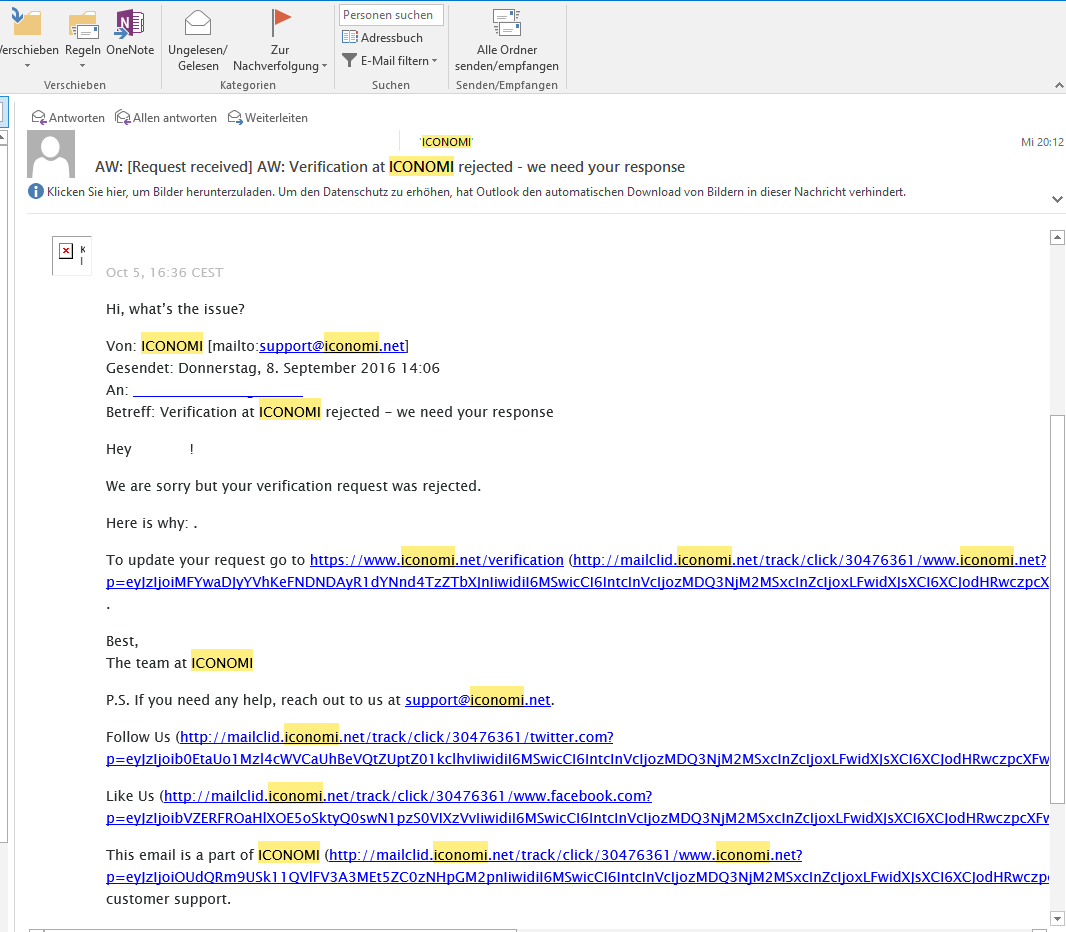The width and height of the screenshot is (1066, 932).
Task: Click 'The team at ICONOMI' signature
Action: [179, 663]
